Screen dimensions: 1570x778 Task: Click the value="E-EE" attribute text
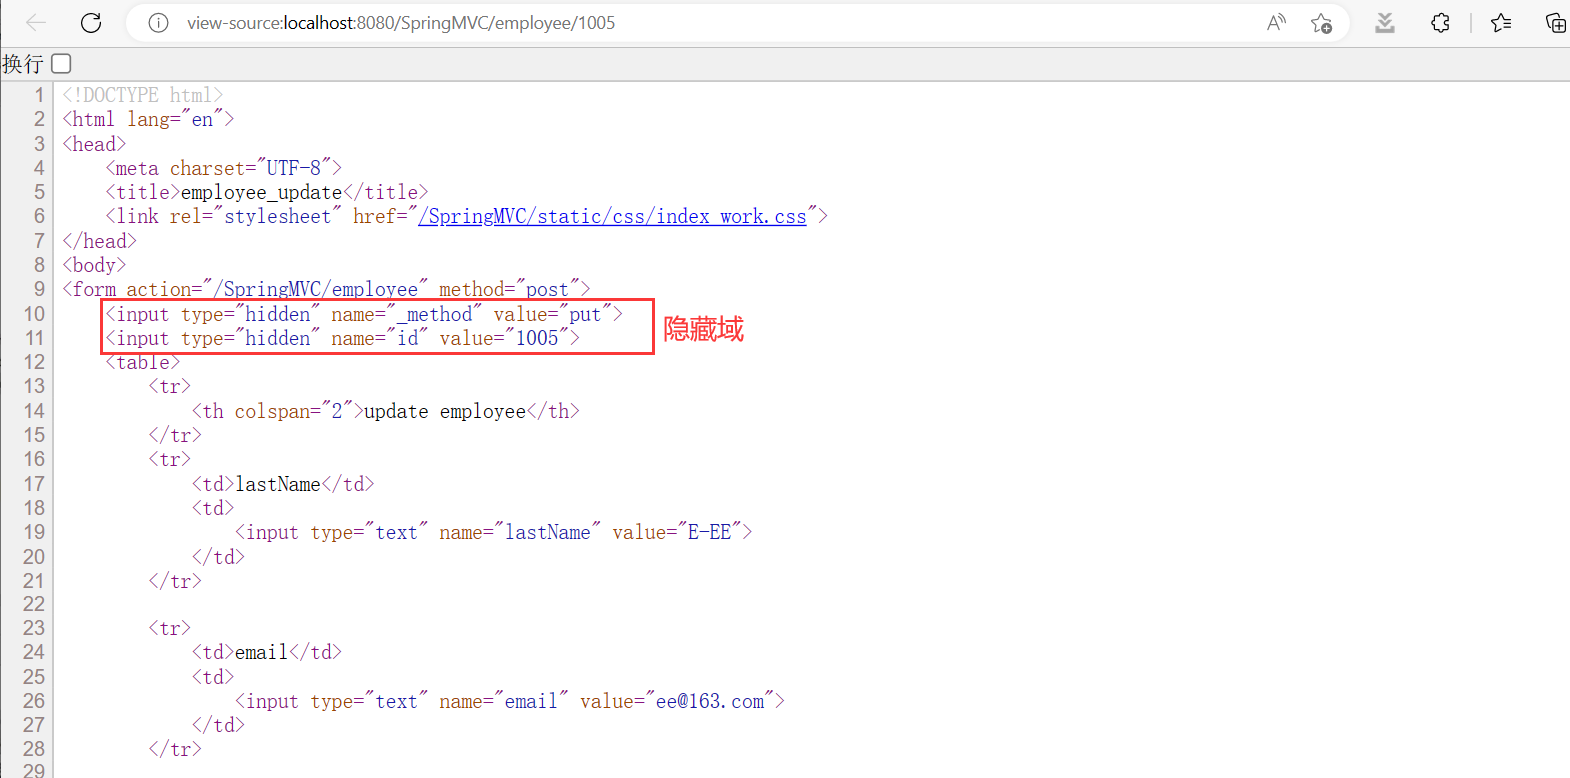pos(677,532)
